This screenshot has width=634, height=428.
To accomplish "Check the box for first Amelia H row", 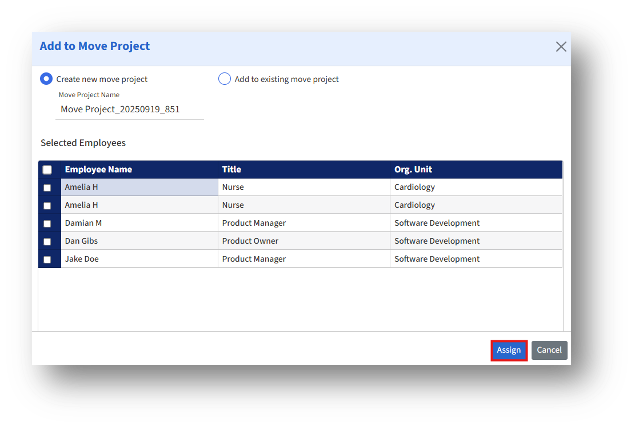I will click(47, 187).
